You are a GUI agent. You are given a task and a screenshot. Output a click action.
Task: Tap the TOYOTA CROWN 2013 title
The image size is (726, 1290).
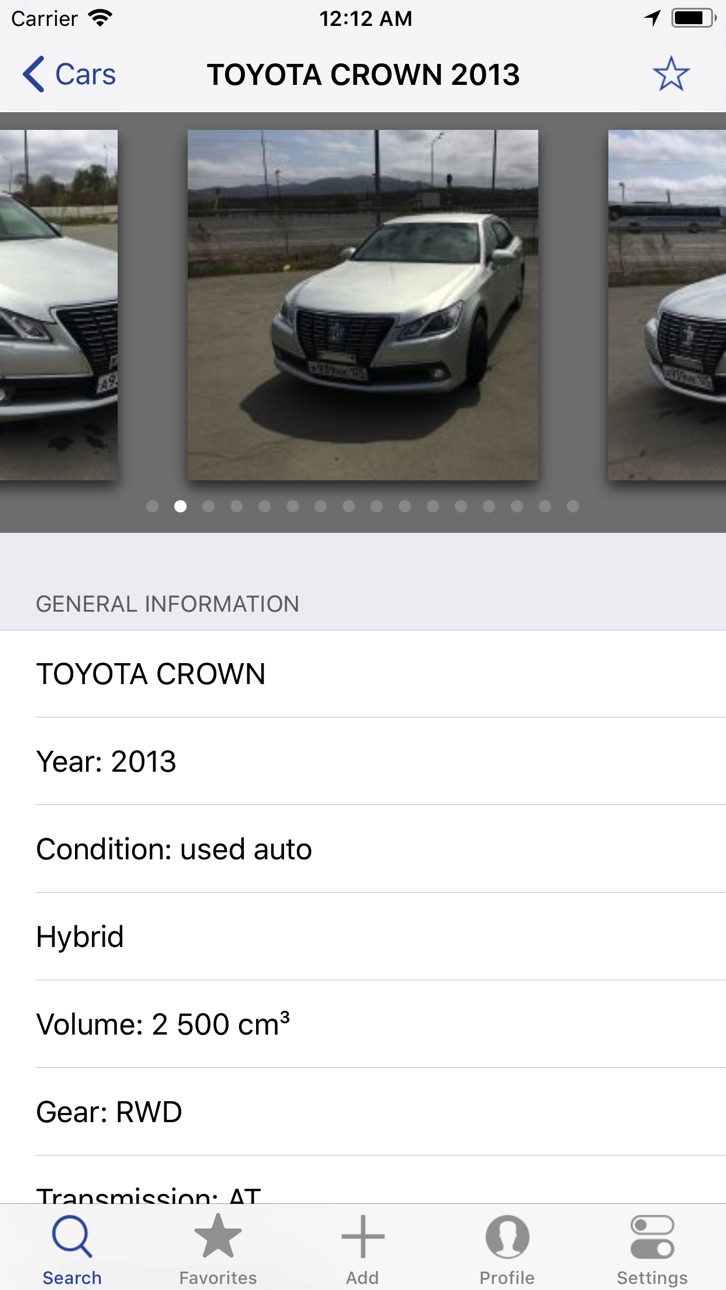[363, 75]
